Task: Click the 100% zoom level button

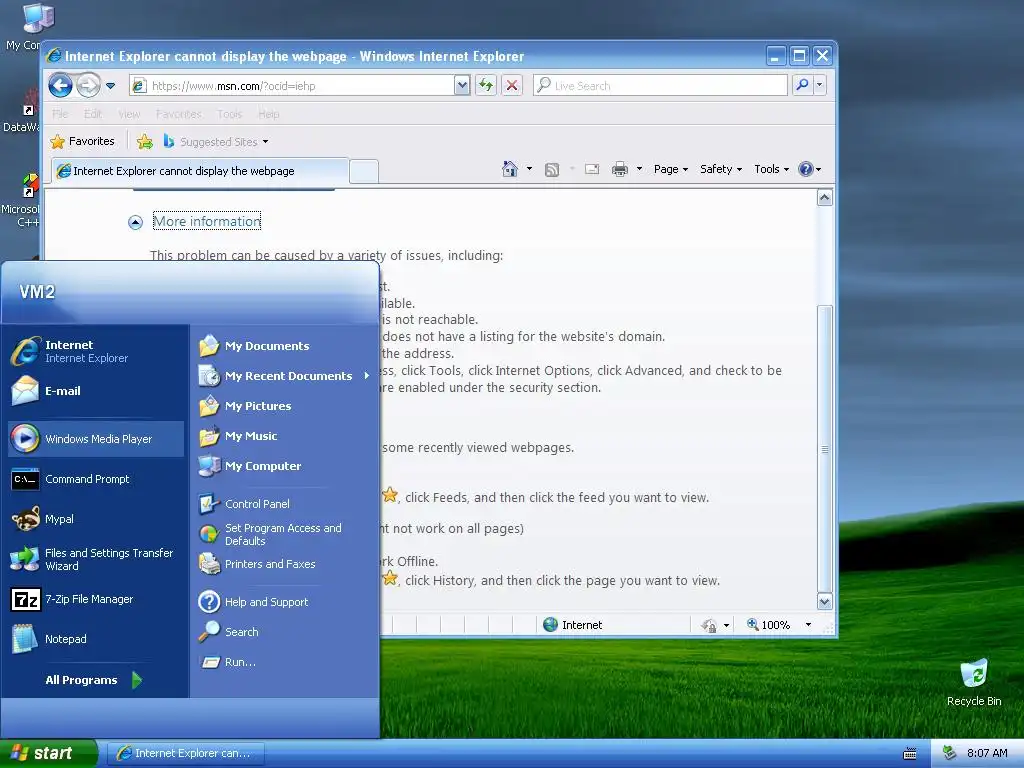Action: 769,625
